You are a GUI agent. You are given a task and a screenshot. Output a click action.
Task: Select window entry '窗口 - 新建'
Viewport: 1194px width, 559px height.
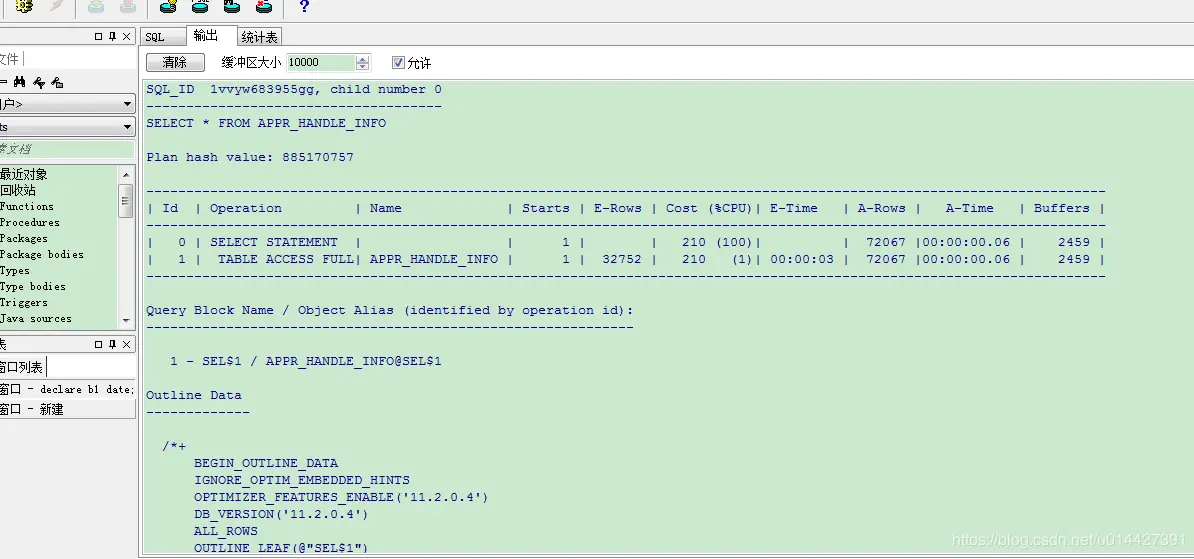click(67, 409)
